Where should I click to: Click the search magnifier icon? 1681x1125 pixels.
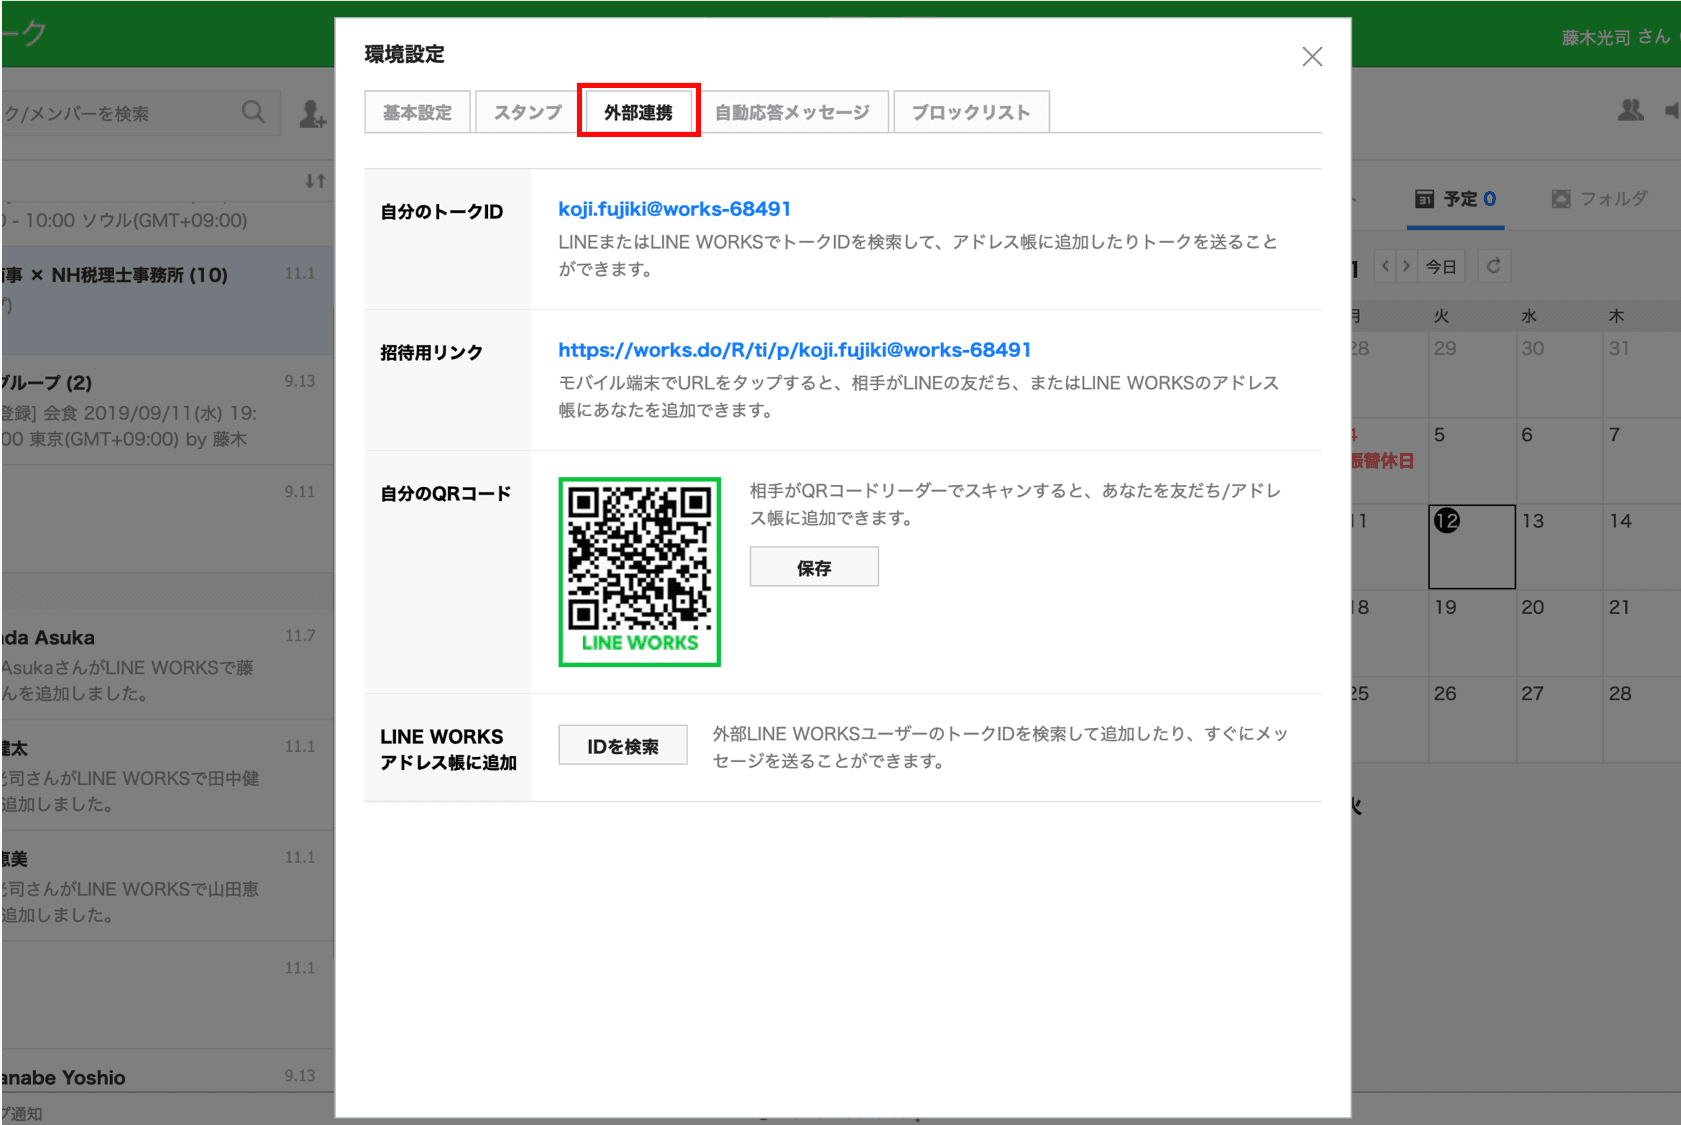(253, 113)
